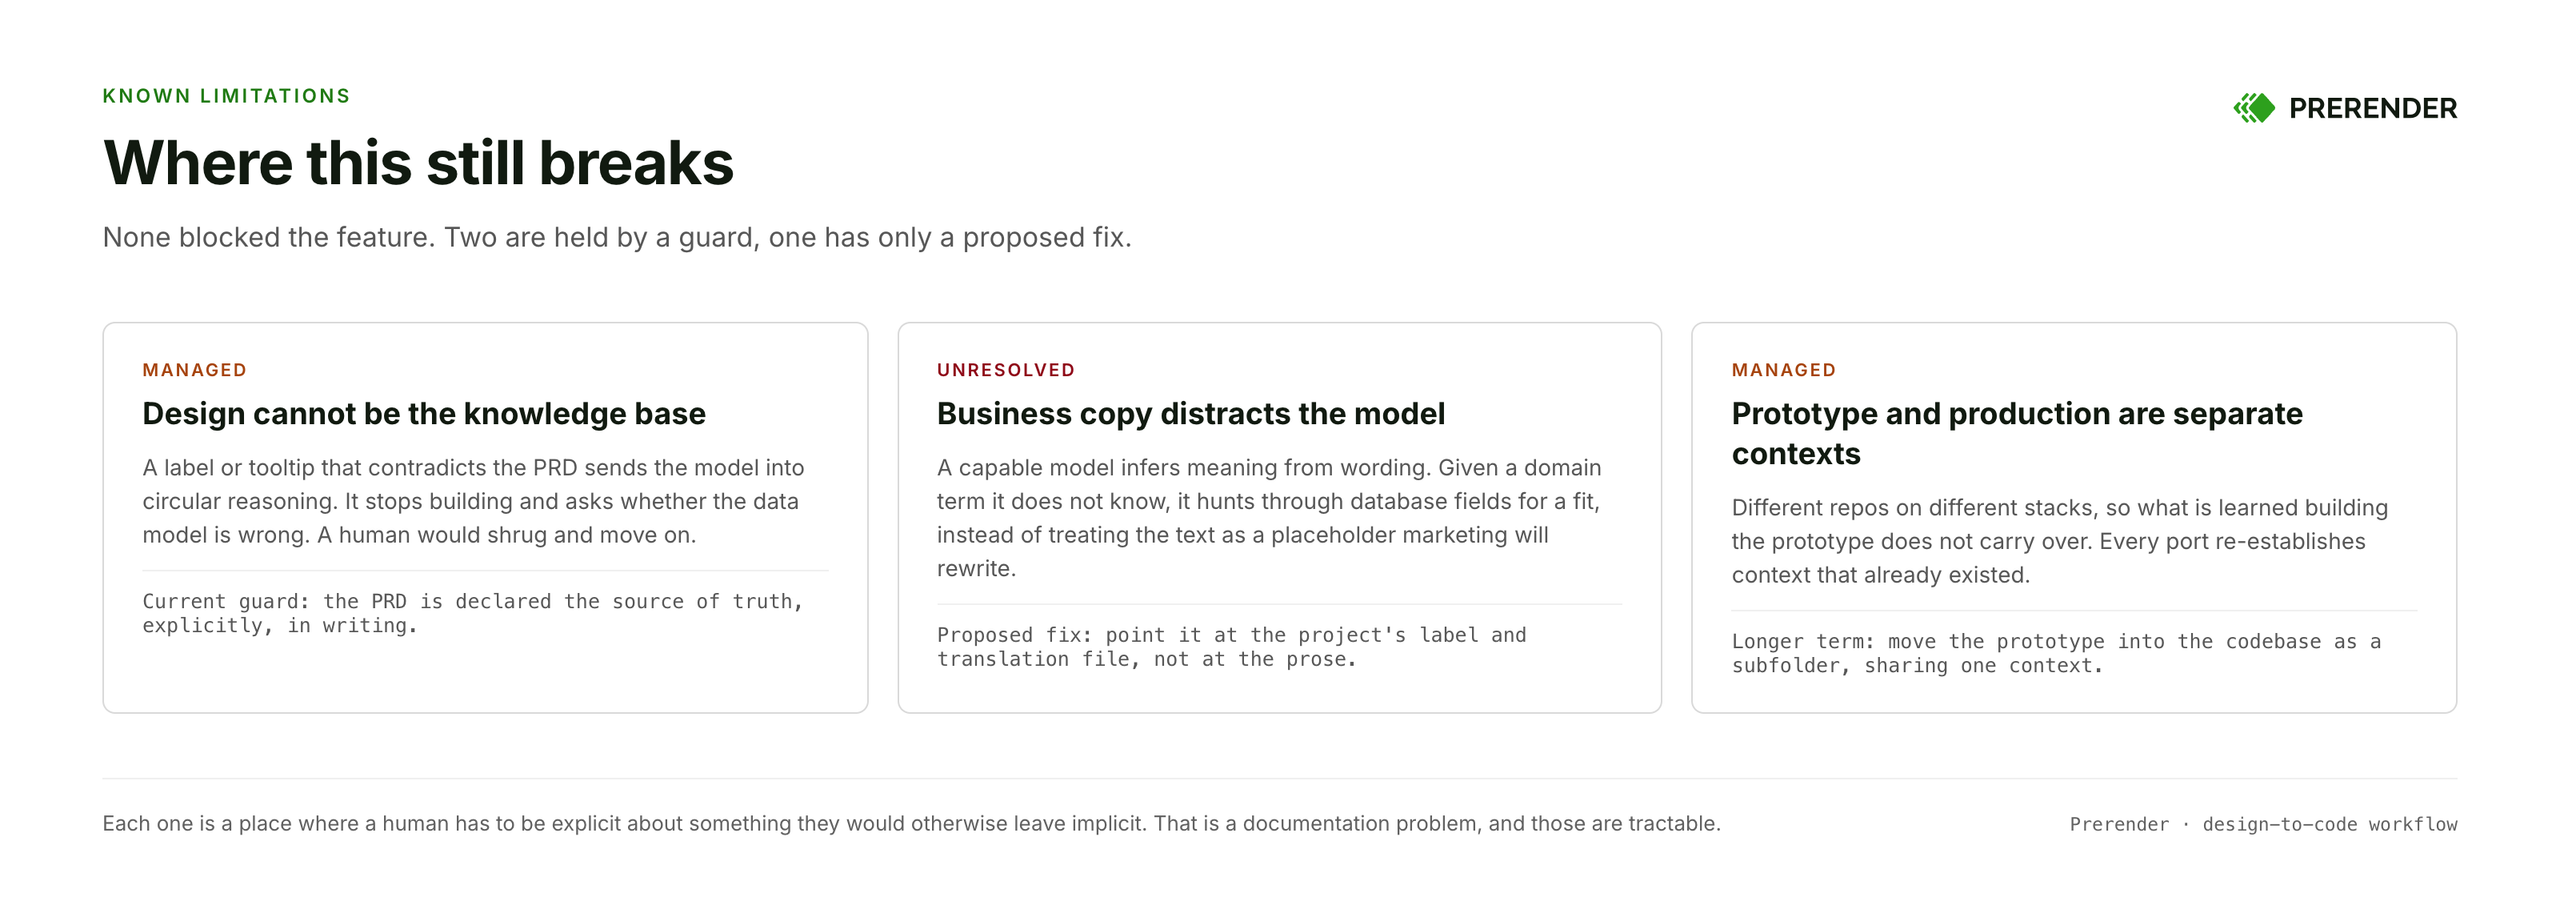Select the KNOWN LIMITATIONS section label

pos(226,96)
